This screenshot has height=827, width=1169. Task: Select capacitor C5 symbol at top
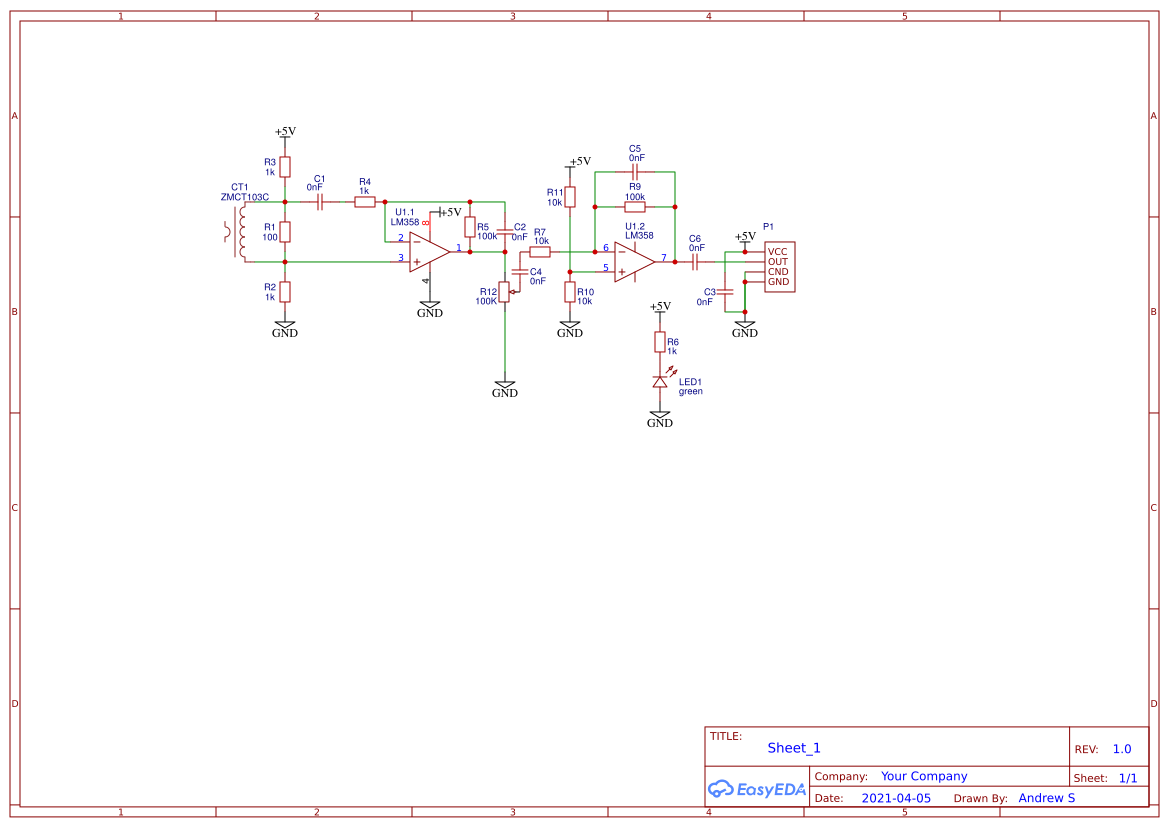click(634, 172)
